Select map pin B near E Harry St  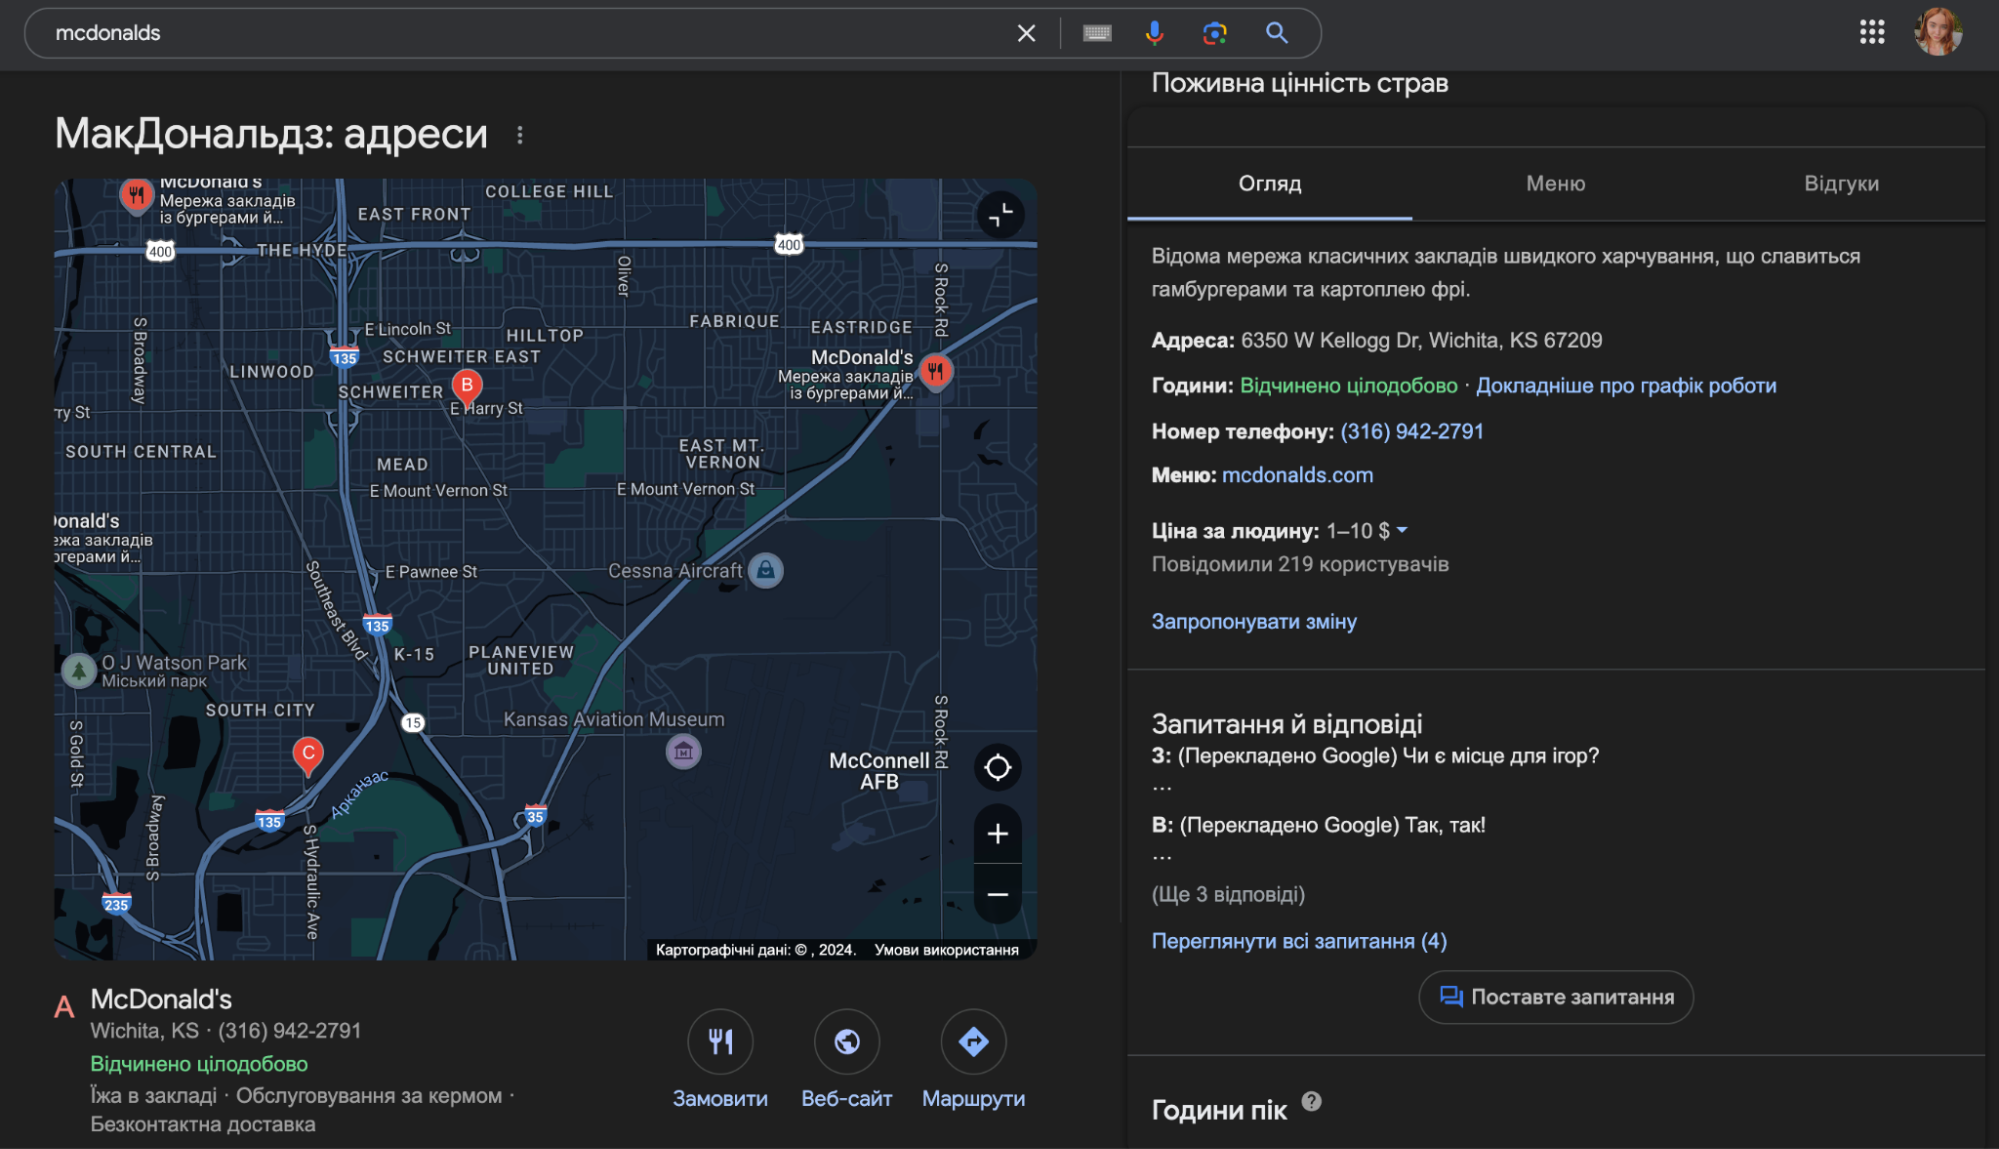pyautogui.click(x=467, y=386)
